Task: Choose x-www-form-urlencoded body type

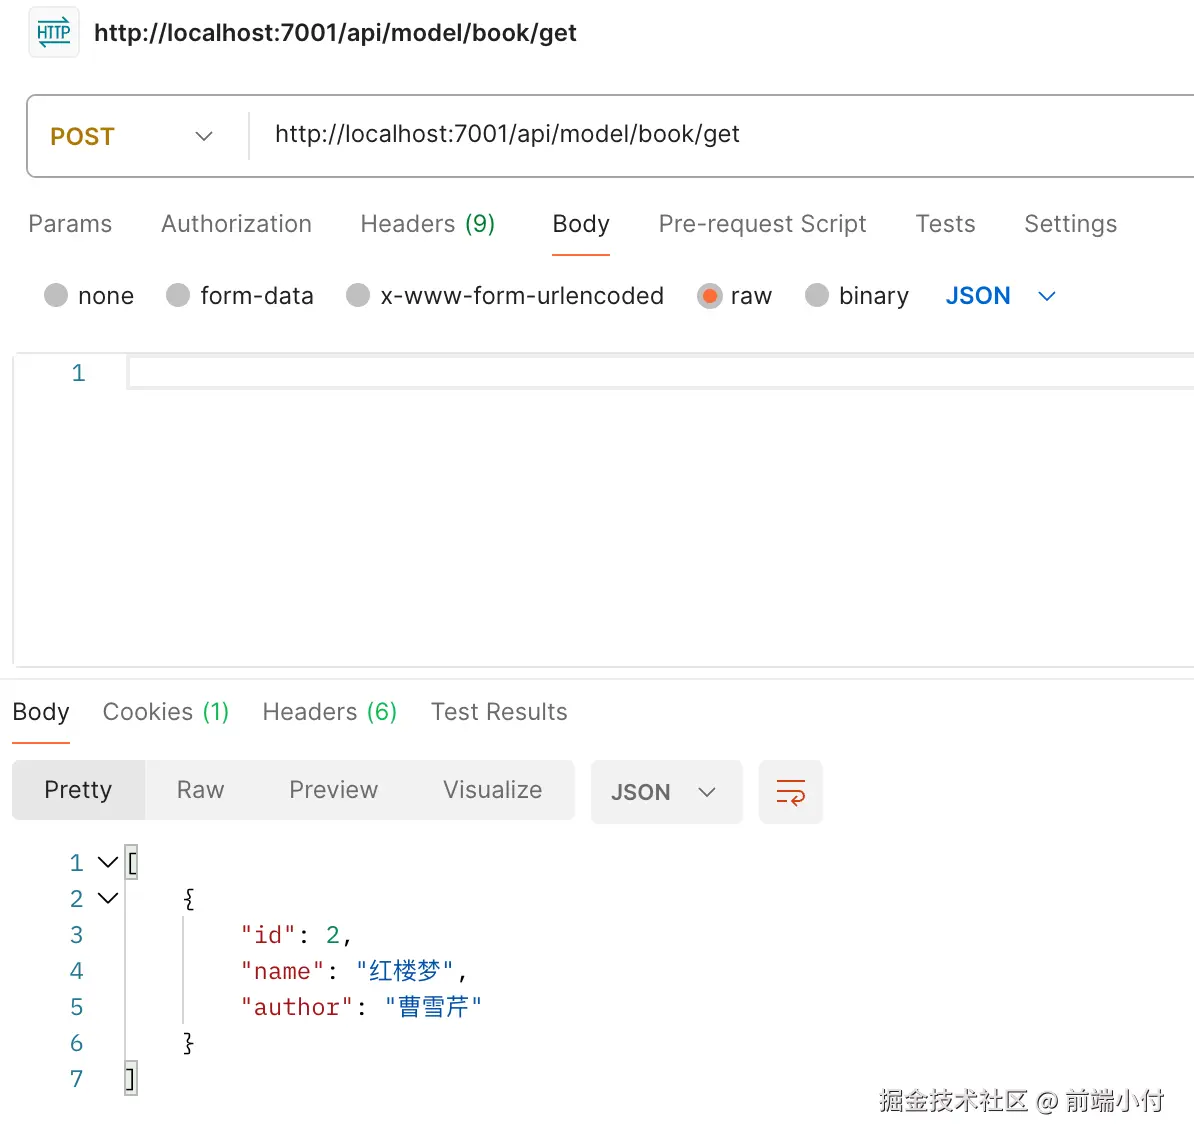Action: tap(358, 296)
